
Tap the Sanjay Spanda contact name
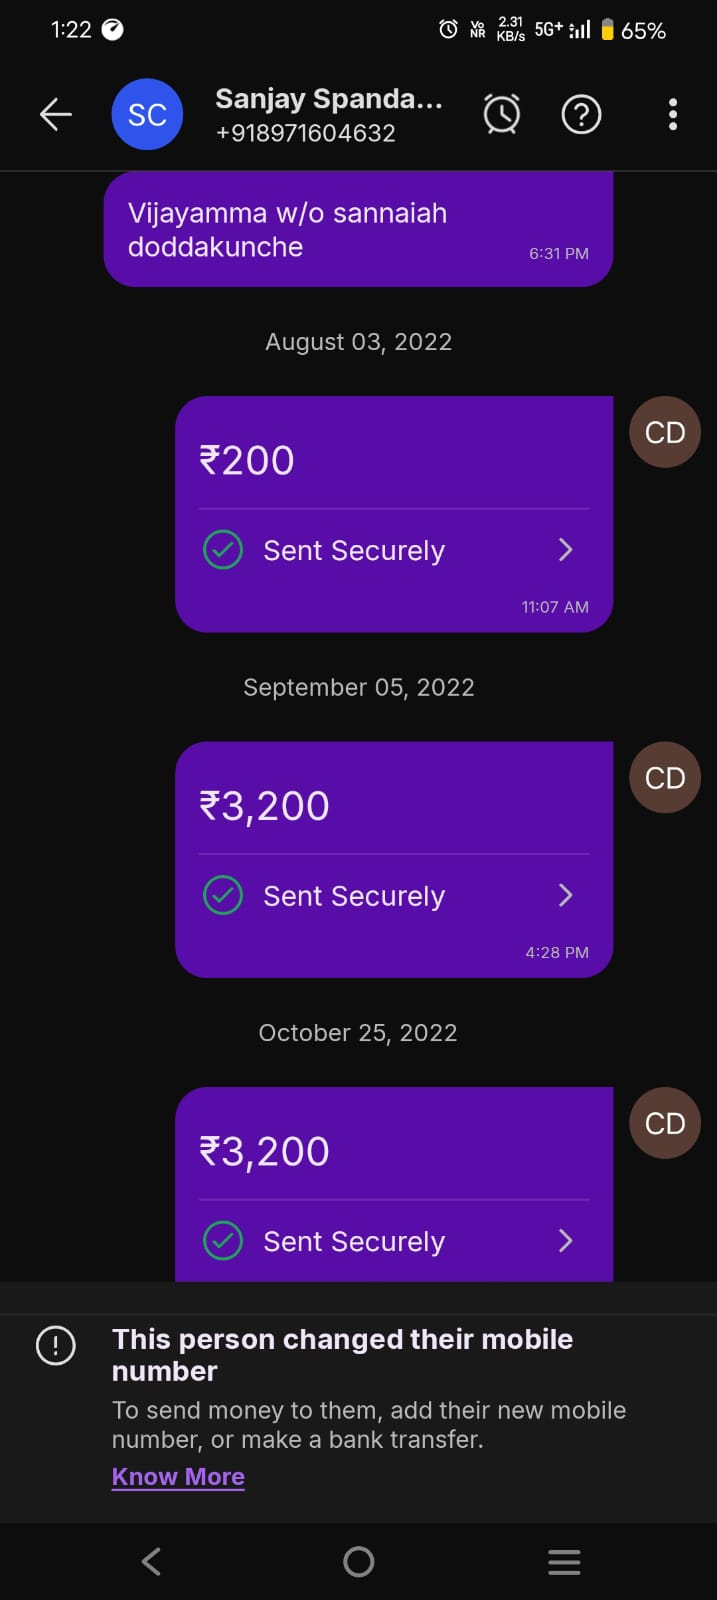point(328,99)
